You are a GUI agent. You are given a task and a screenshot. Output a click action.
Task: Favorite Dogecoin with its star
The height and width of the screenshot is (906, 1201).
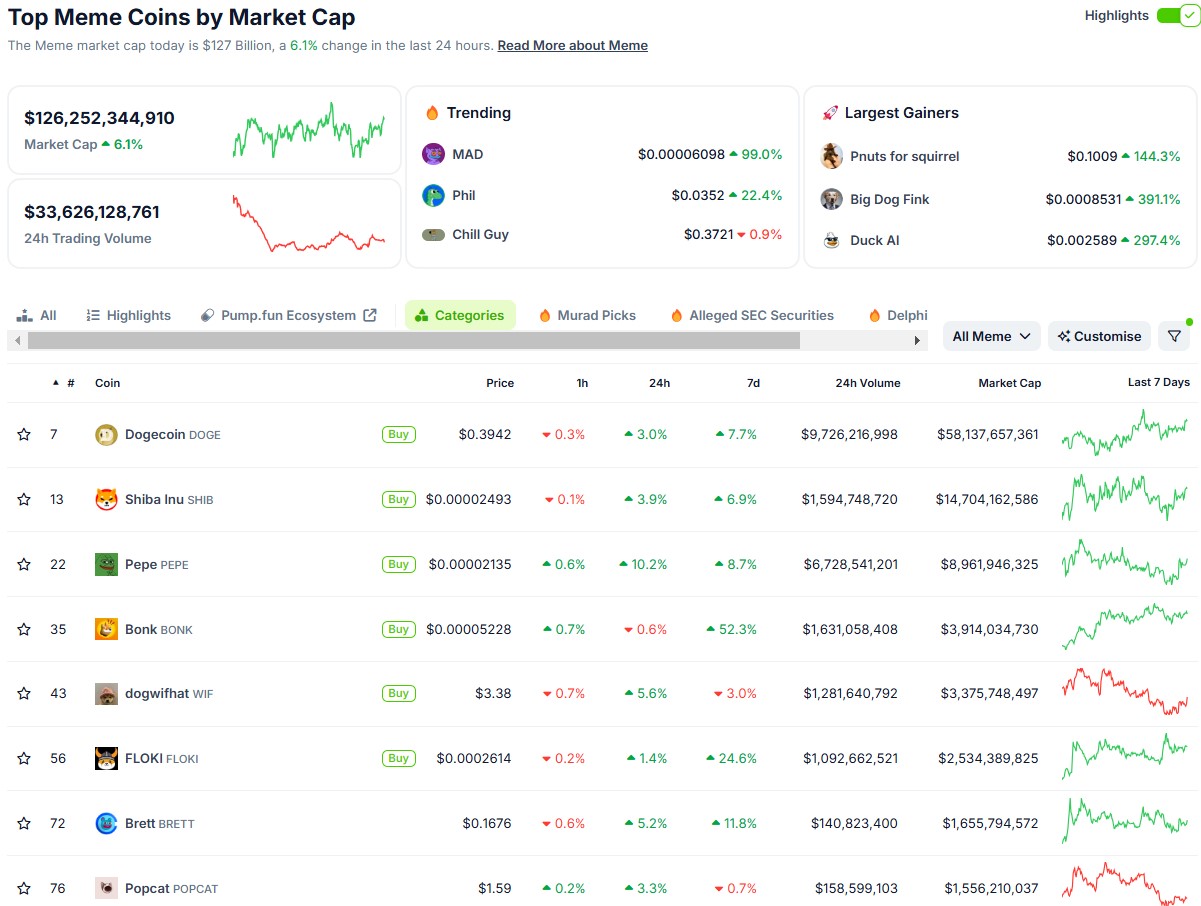tap(24, 435)
